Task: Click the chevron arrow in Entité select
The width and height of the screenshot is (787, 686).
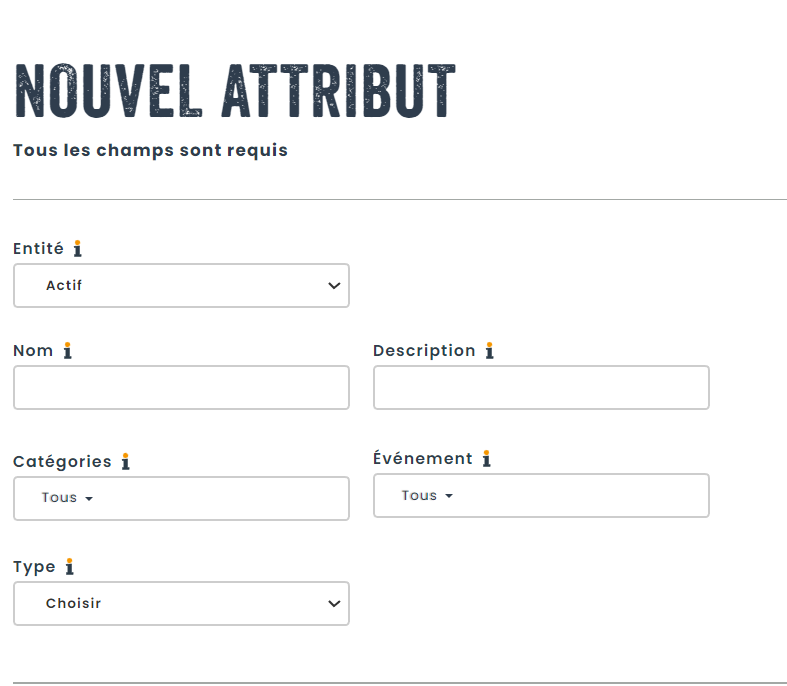Action: pyautogui.click(x=334, y=286)
